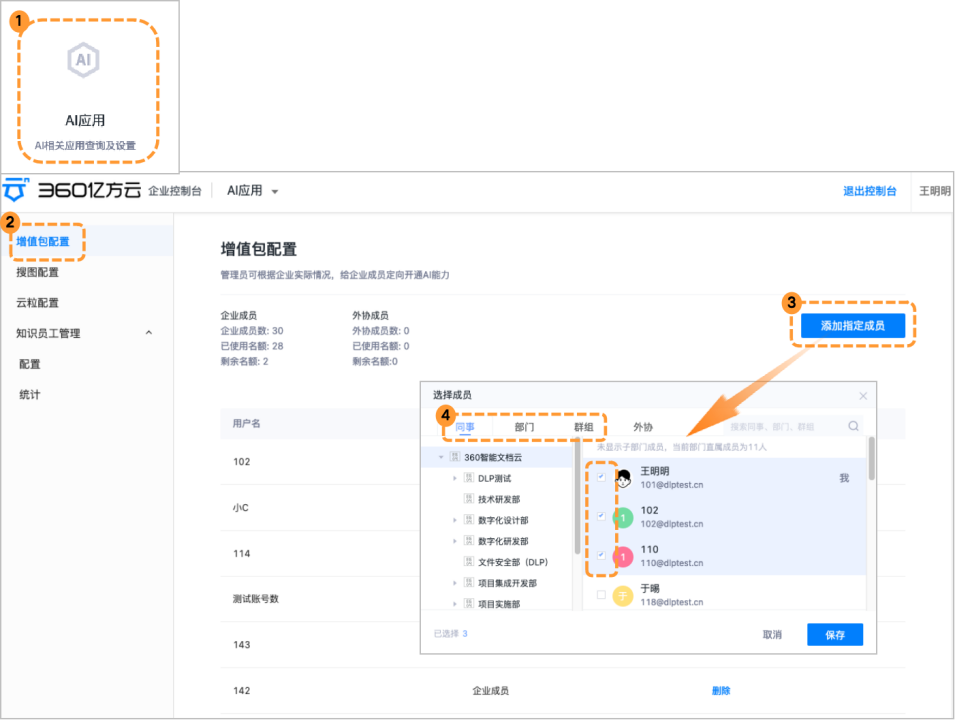Click 取消 in dialog
Screen dimensions: 955x720
click(x=772, y=635)
